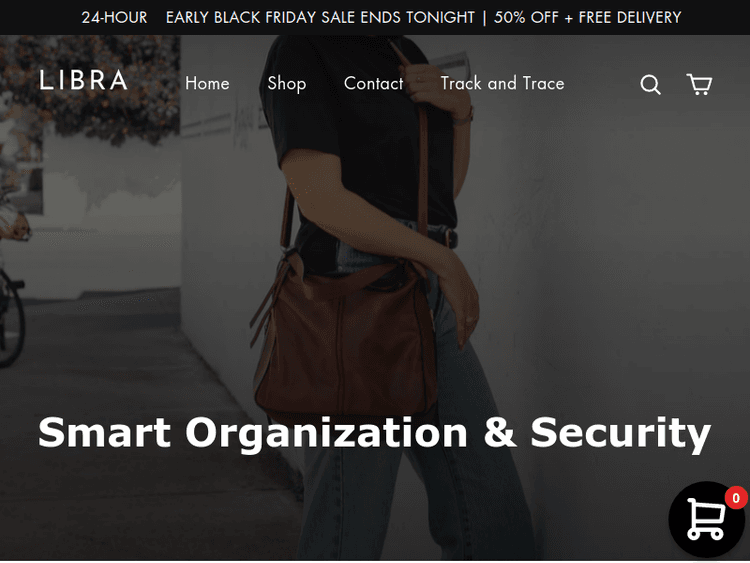The height and width of the screenshot is (563, 750).
Task: Open the floating black cart button
Action: coord(706,519)
